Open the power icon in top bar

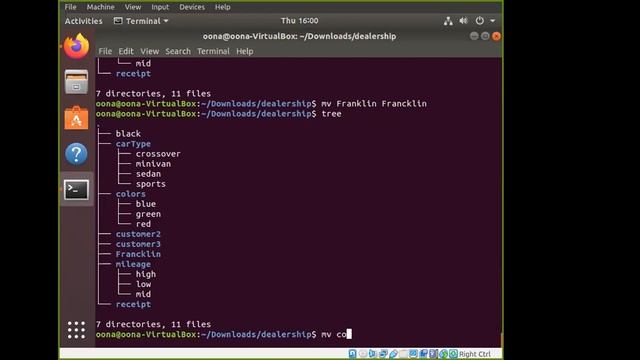(480, 21)
